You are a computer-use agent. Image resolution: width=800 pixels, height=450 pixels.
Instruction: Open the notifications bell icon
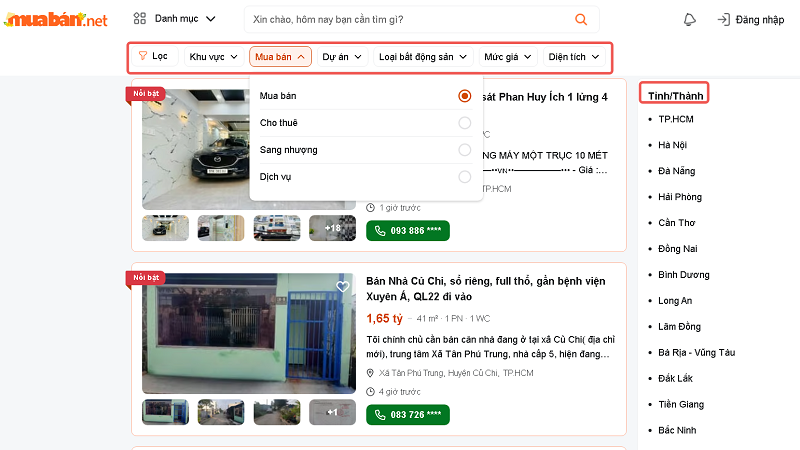(689, 19)
